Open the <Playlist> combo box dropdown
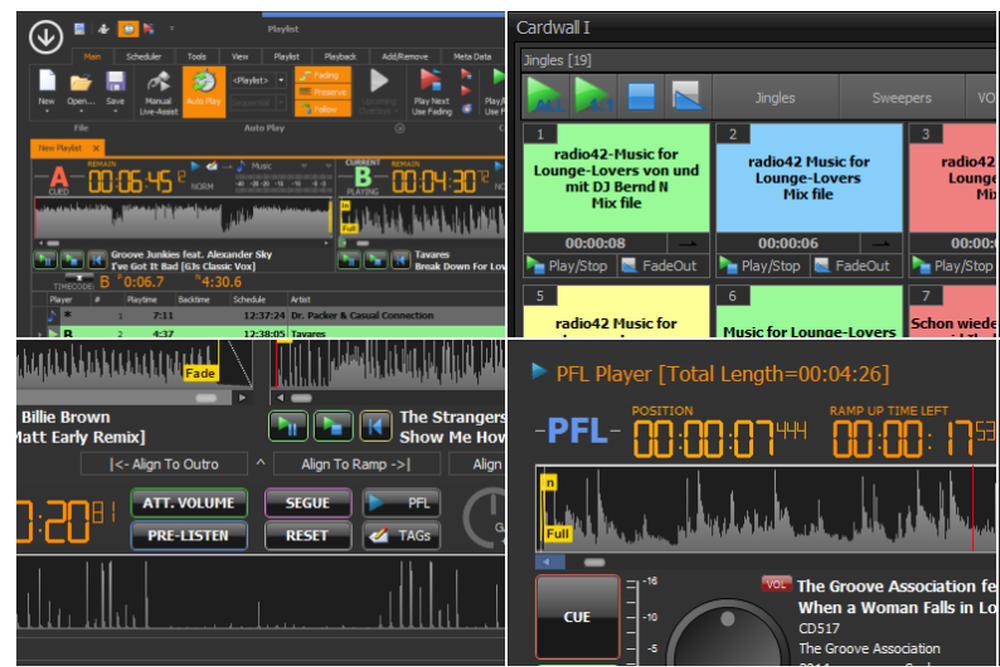Screen dimensions: 1000x667 point(281,81)
